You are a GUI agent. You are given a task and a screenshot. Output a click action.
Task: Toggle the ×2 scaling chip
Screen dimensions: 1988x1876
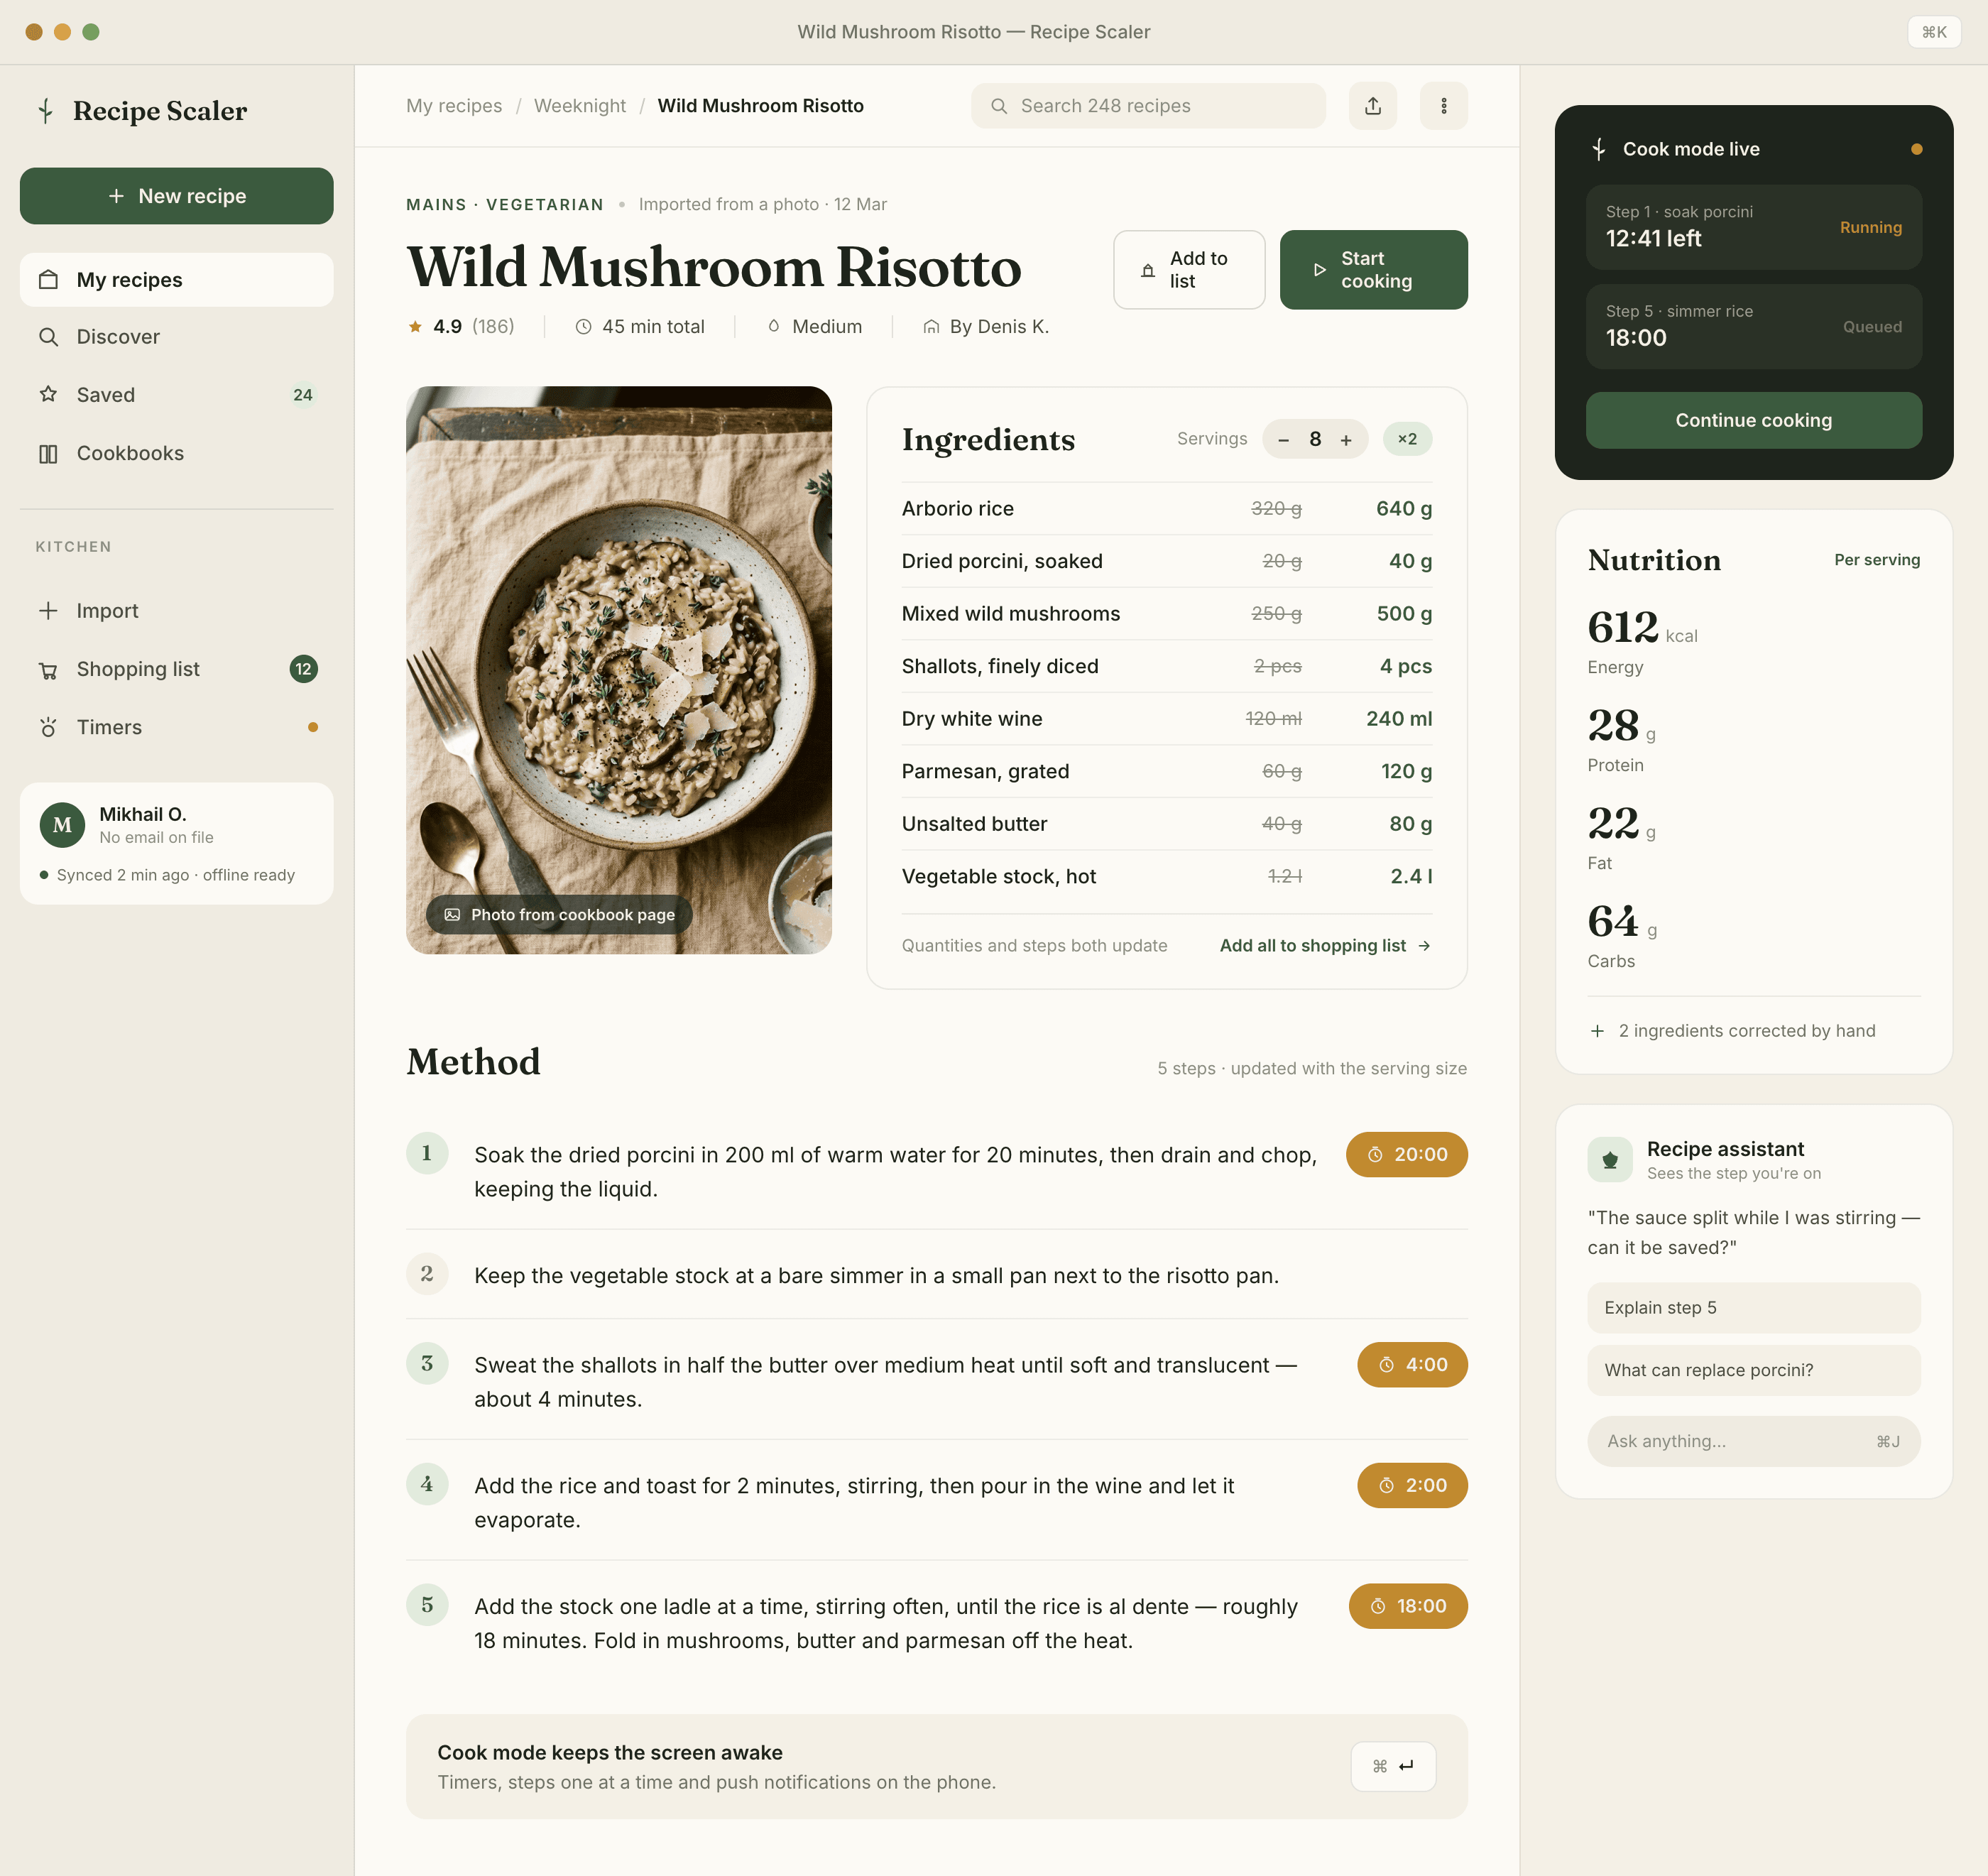(1407, 439)
